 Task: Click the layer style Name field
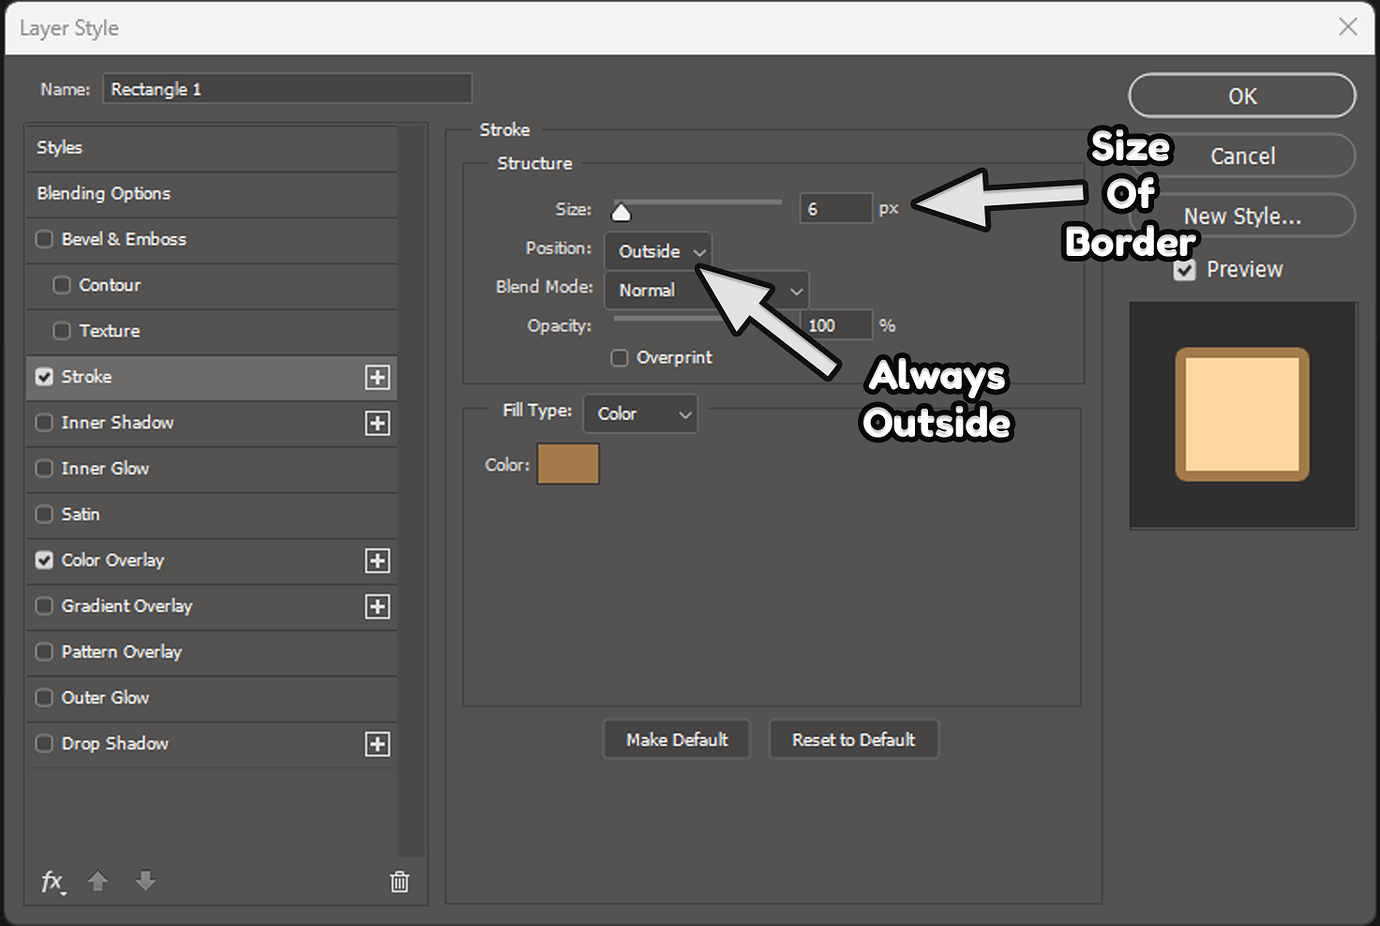pos(287,88)
